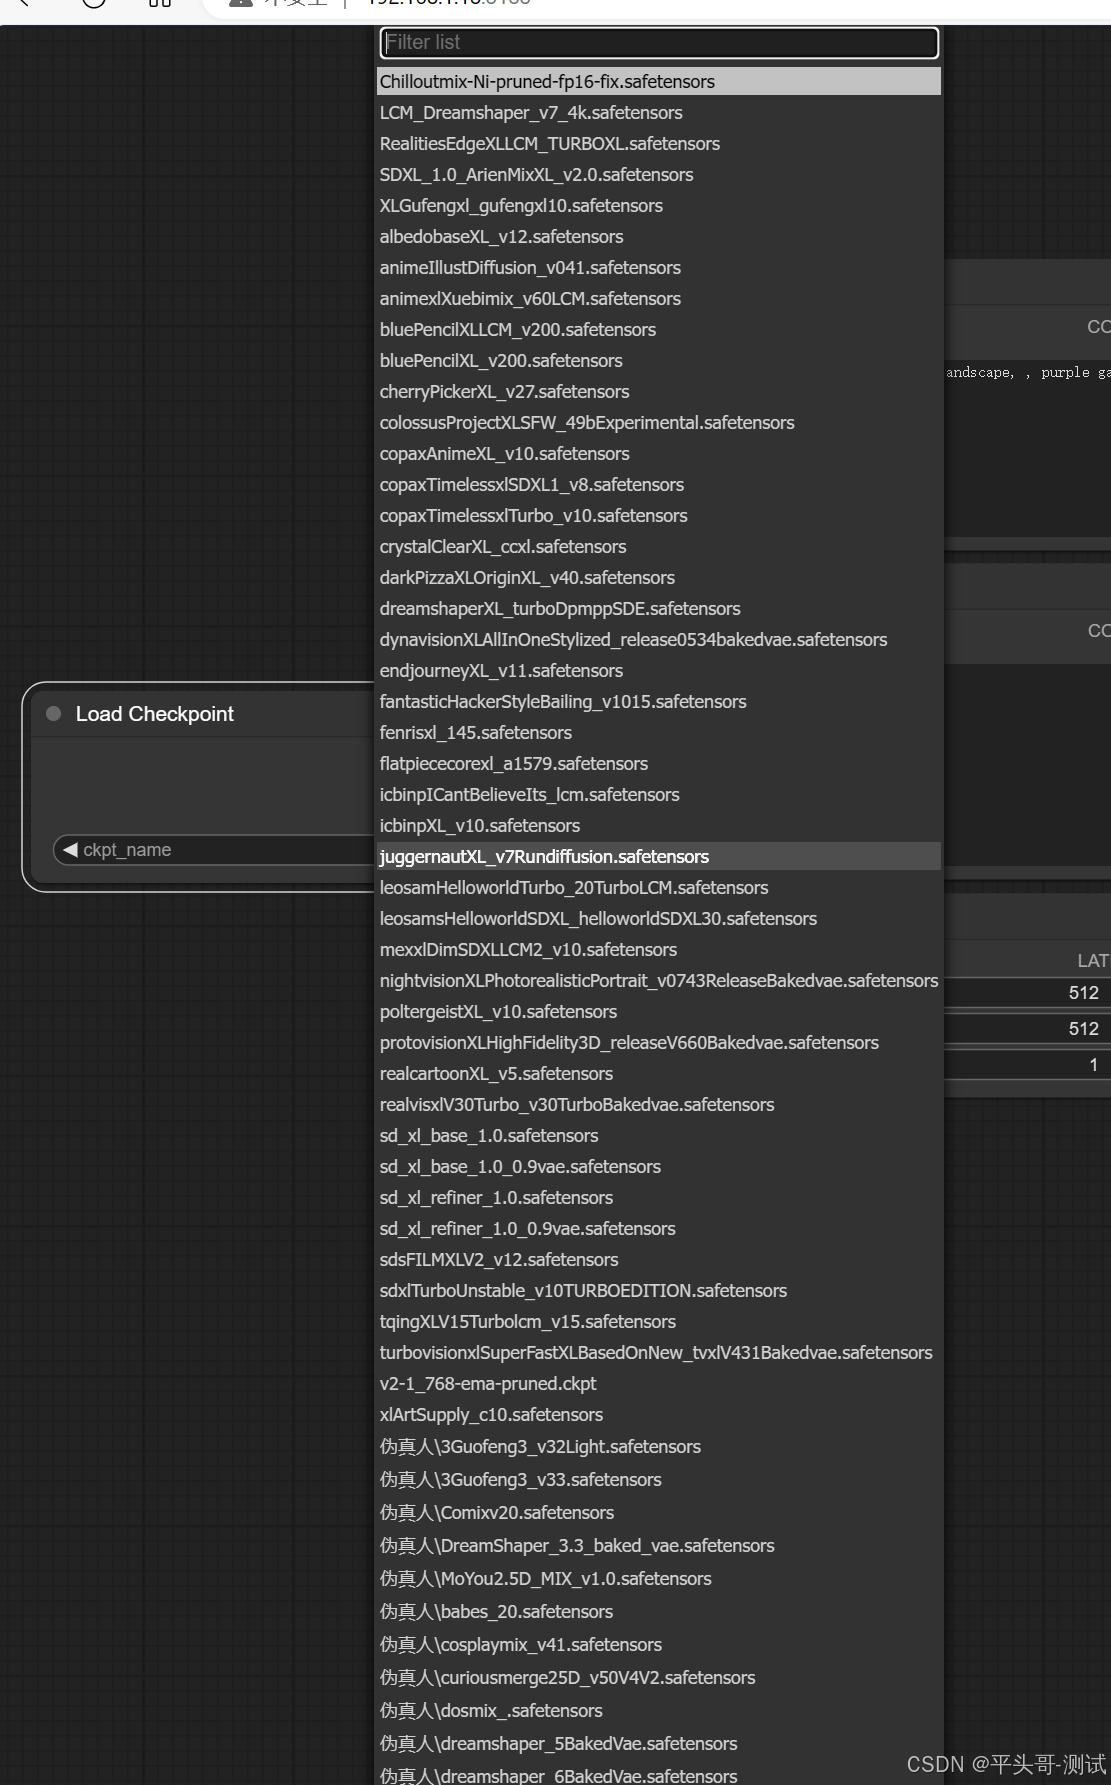Select XLGufengxl_gufengxl10.safetensors
1111x1785 pixels.
click(x=659, y=206)
